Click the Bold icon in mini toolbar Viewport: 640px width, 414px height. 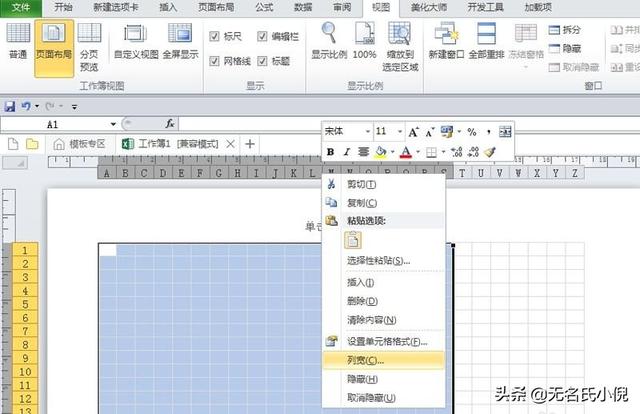click(331, 152)
